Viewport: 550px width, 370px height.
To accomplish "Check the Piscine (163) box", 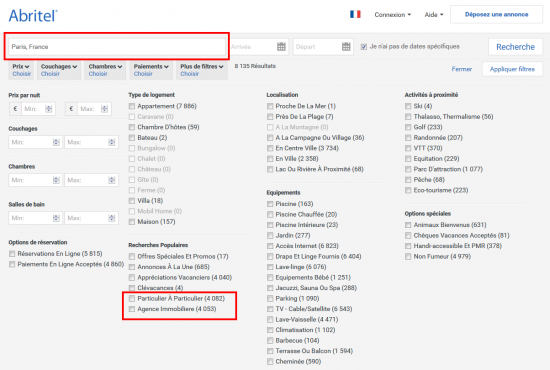I will (270, 204).
